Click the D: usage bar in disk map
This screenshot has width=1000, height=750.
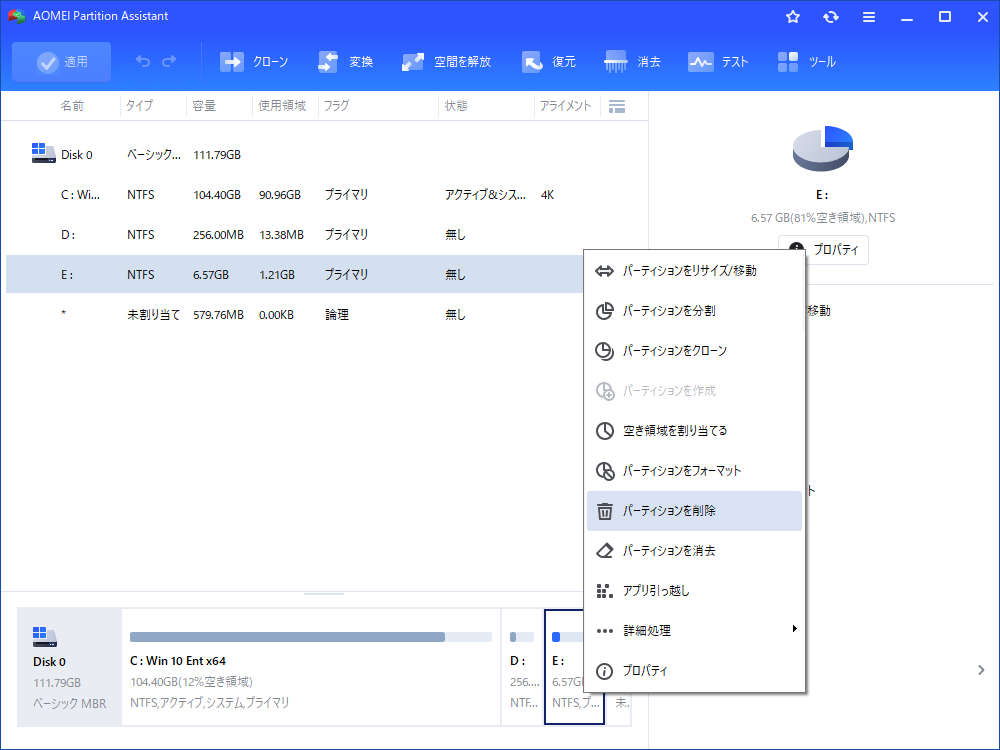522,636
